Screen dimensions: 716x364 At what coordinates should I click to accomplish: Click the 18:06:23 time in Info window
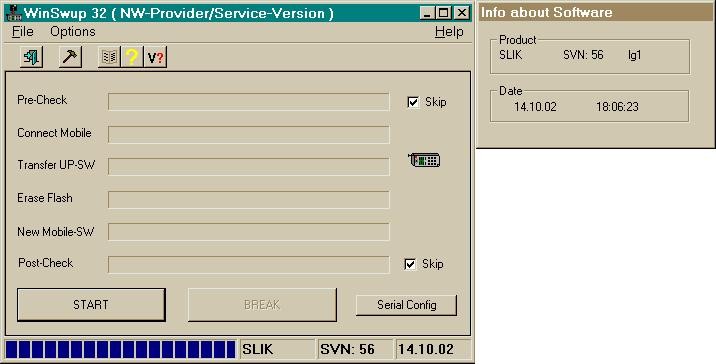click(617, 107)
